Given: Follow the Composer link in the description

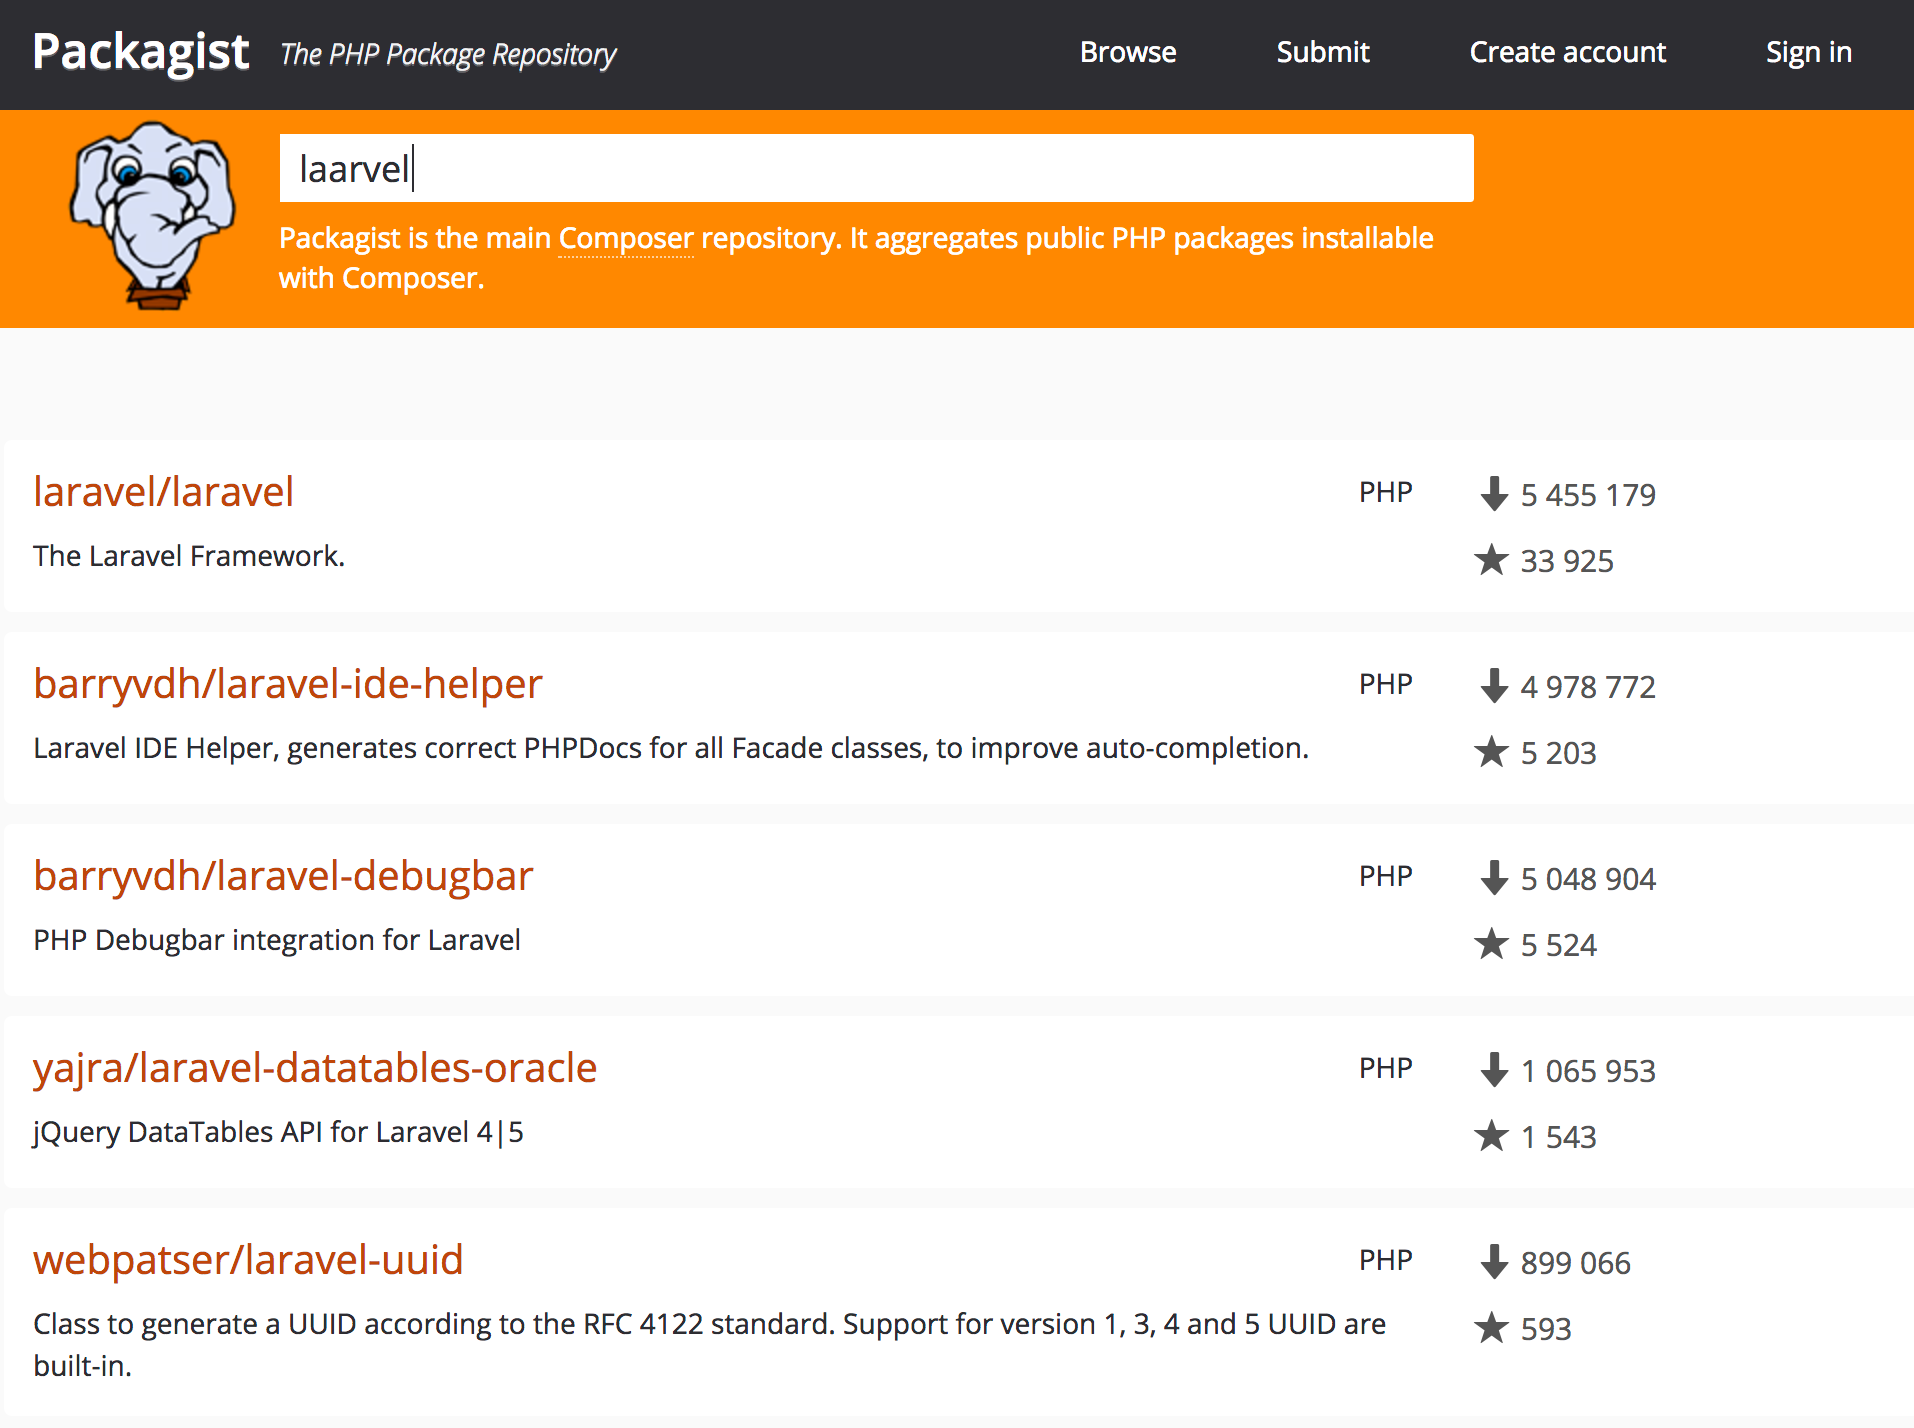Looking at the screenshot, I should point(626,239).
